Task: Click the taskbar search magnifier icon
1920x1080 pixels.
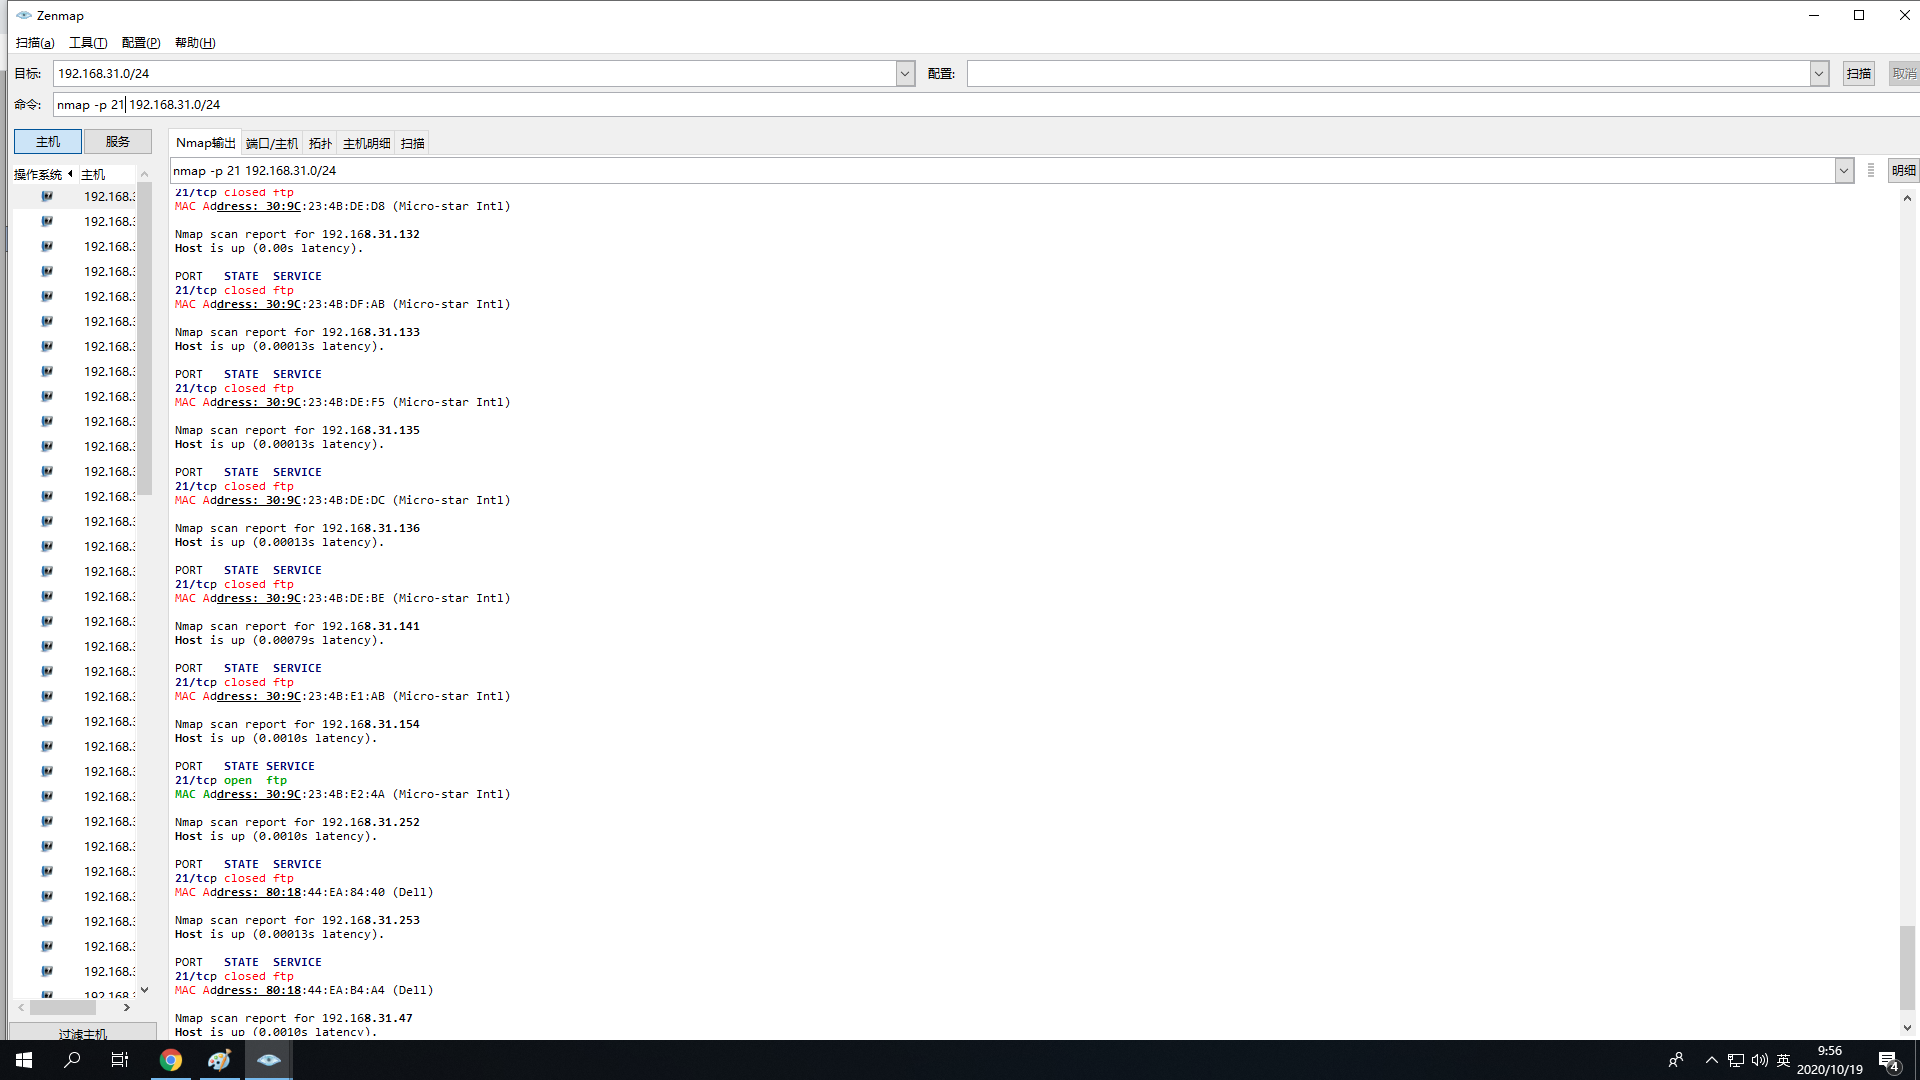Action: point(72,1060)
